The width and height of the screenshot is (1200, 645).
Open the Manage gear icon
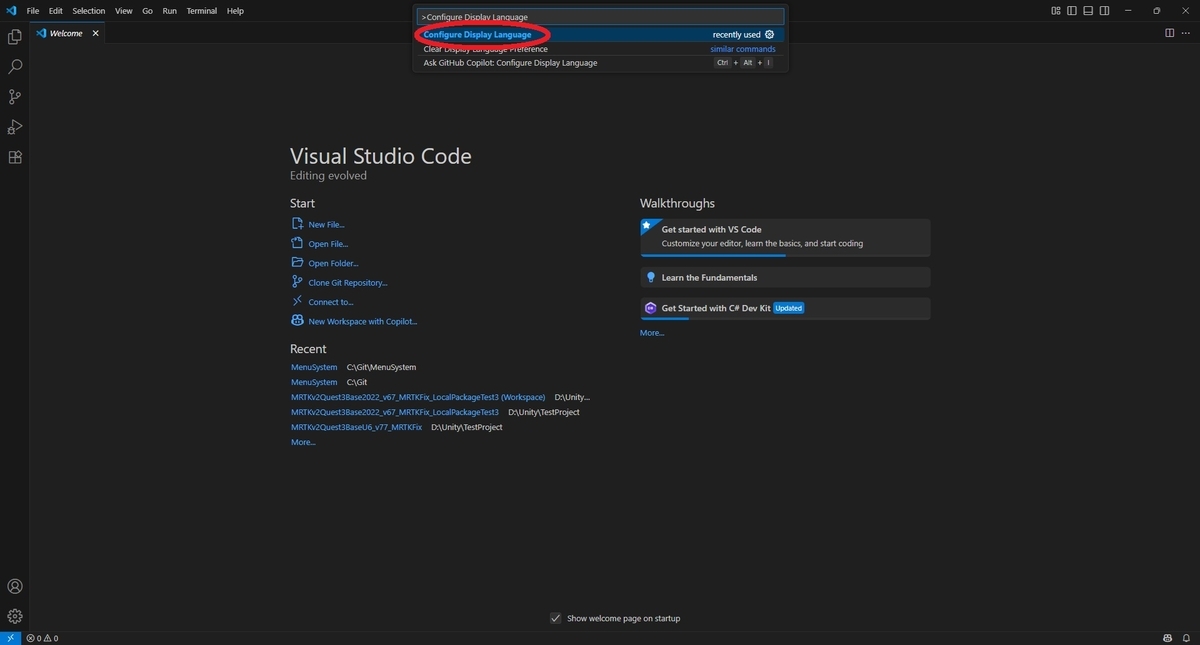click(14, 615)
